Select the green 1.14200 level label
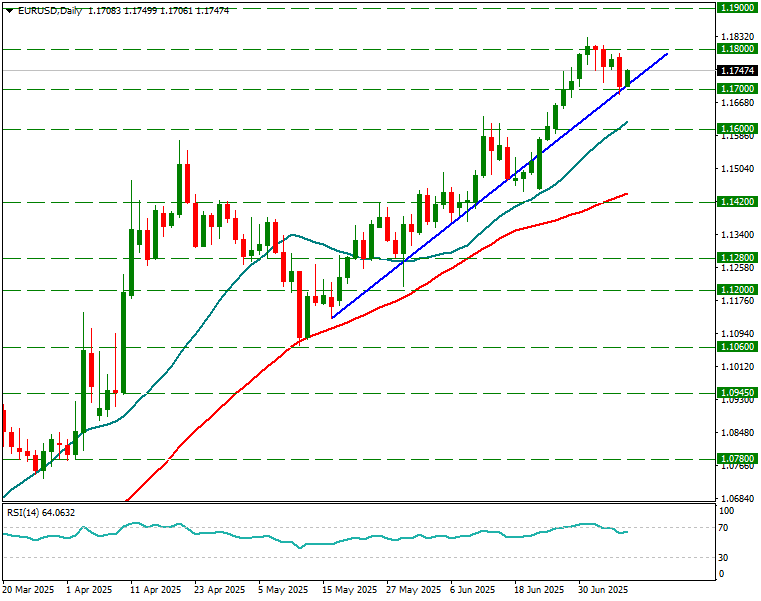This screenshot has height=601, width=761. (x=737, y=201)
